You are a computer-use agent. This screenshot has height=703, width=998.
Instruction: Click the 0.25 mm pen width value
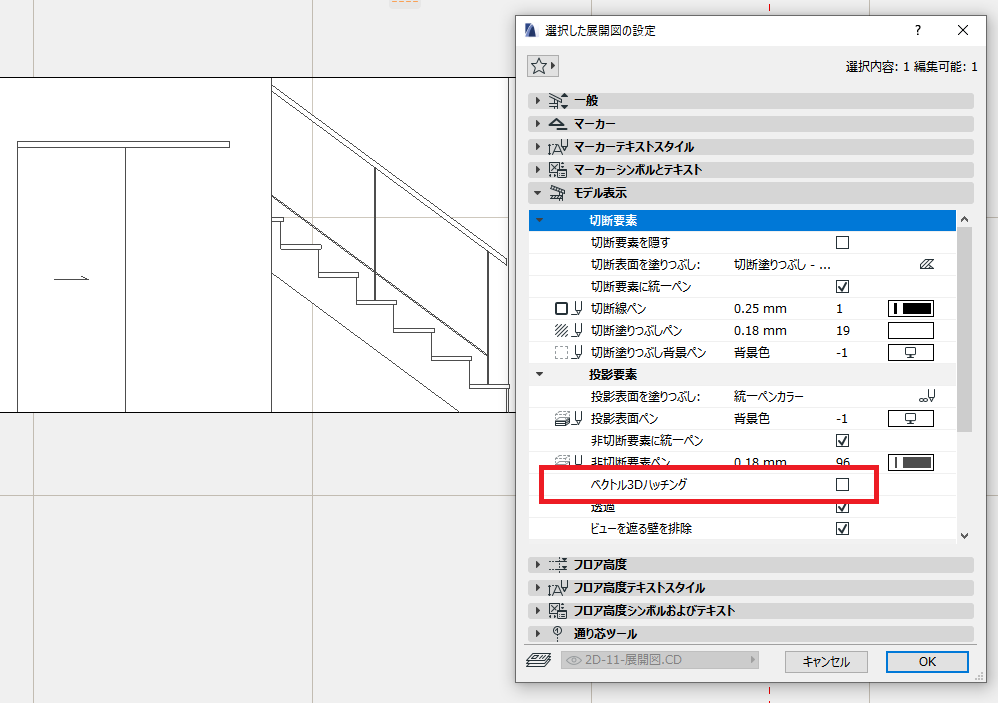[760, 309]
